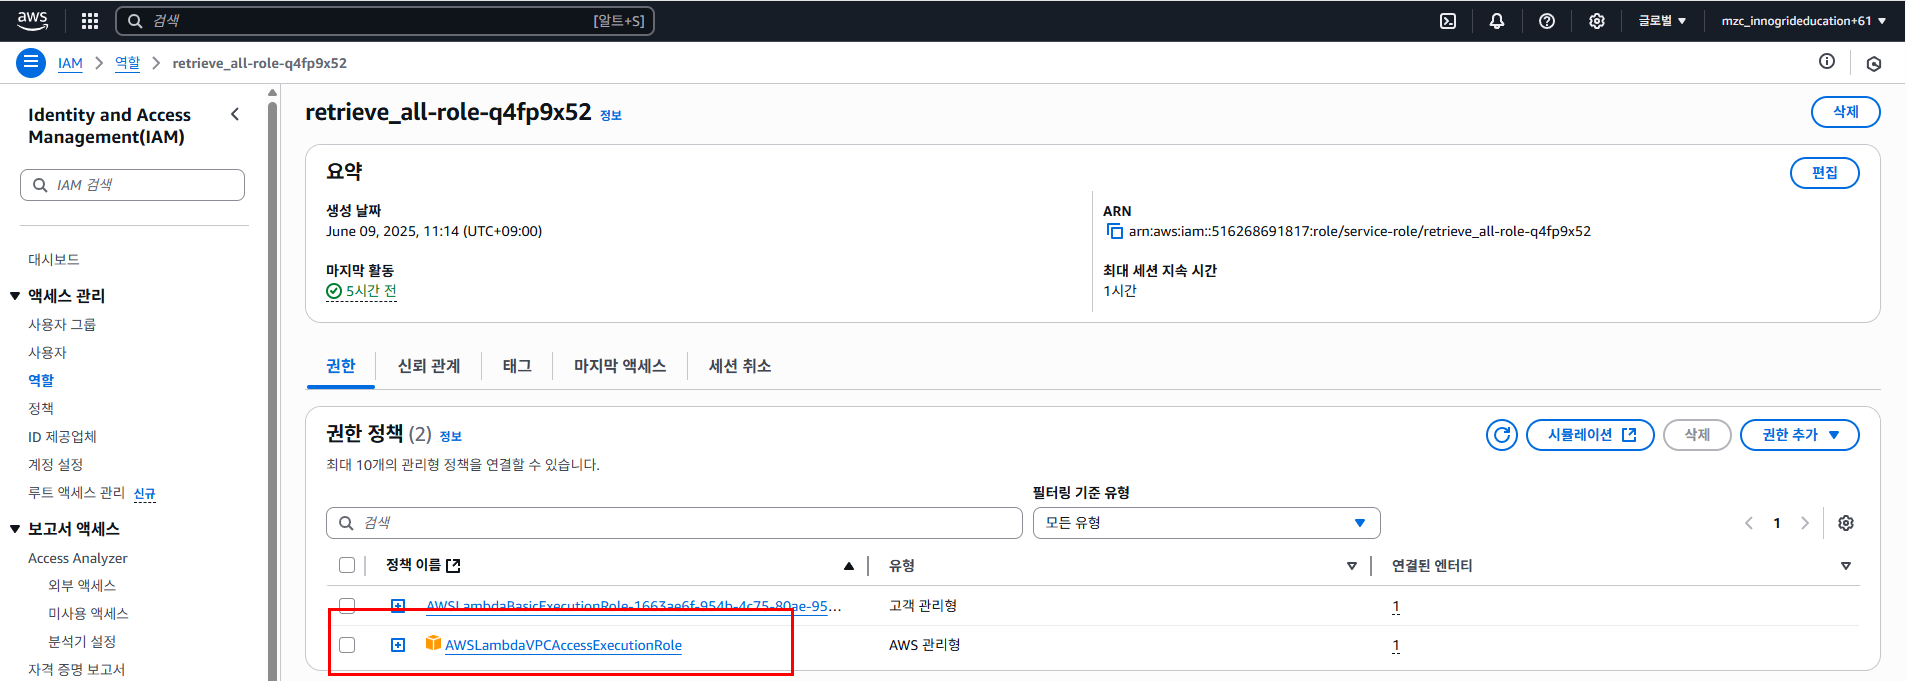The image size is (1906, 681).
Task: Collapse the 액세스 관리 sidebar section
Action: tap(15, 296)
